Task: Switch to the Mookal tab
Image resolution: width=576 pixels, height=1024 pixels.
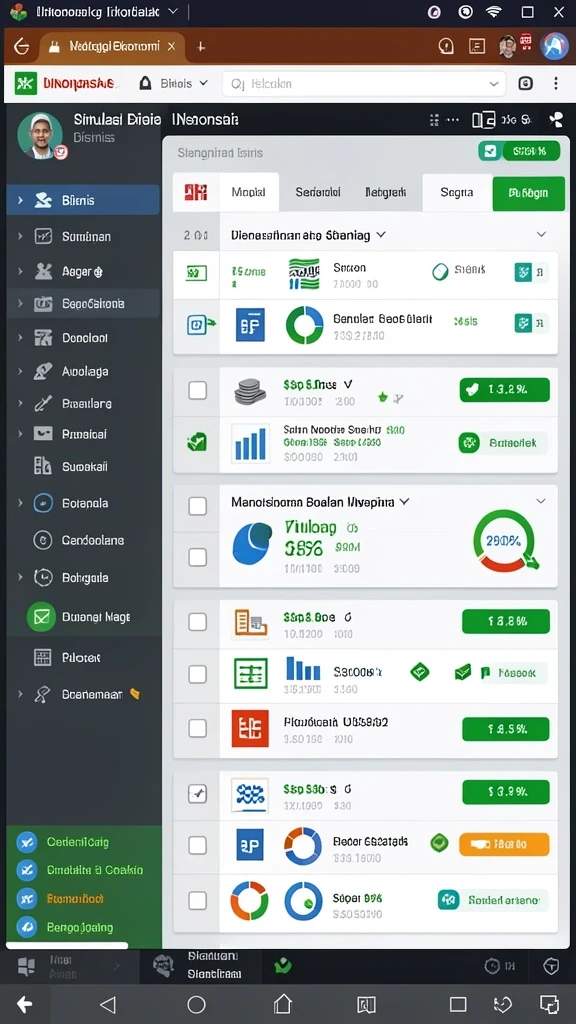Action: pyautogui.click(x=249, y=192)
